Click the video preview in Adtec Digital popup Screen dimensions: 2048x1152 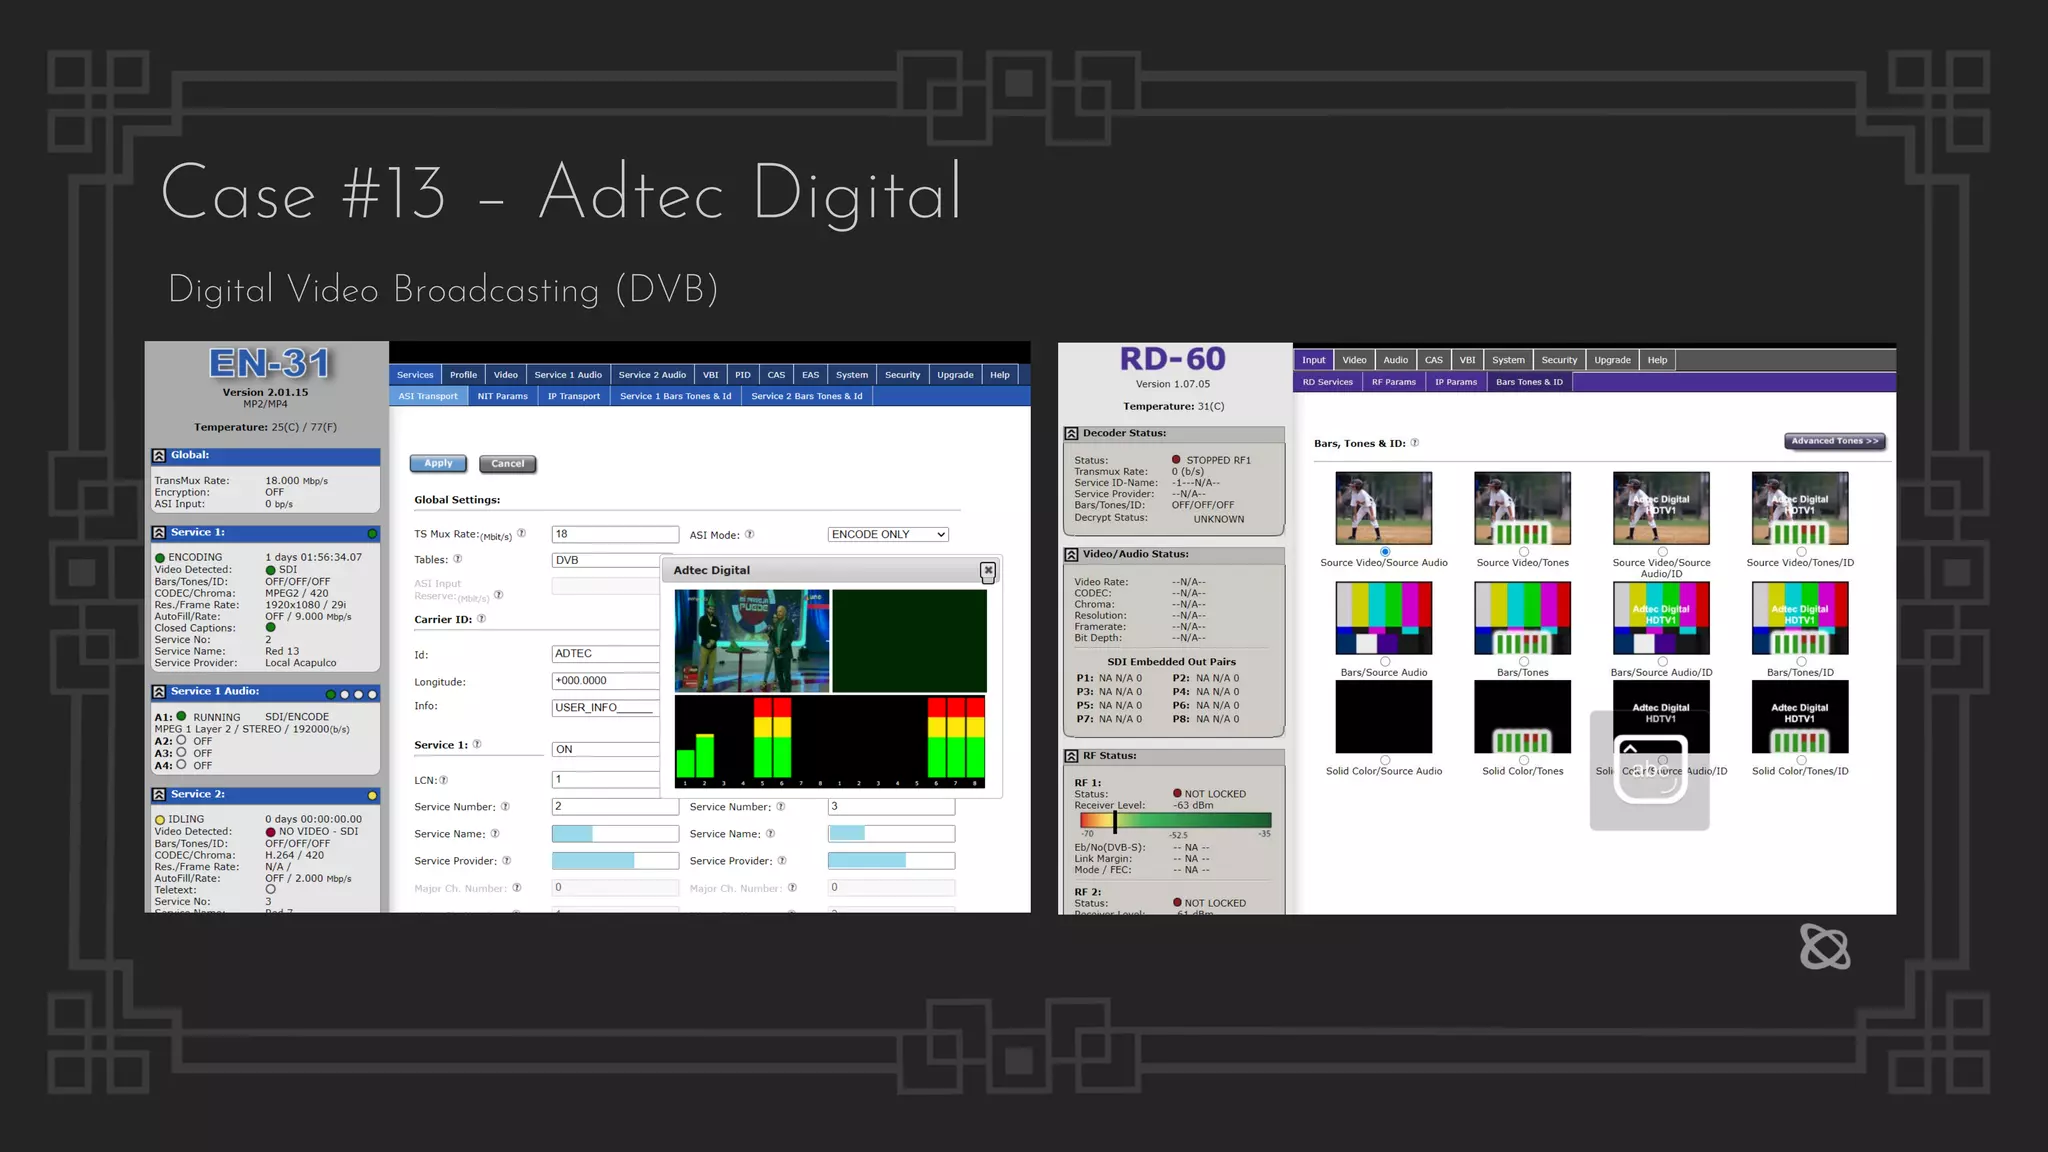click(x=752, y=641)
